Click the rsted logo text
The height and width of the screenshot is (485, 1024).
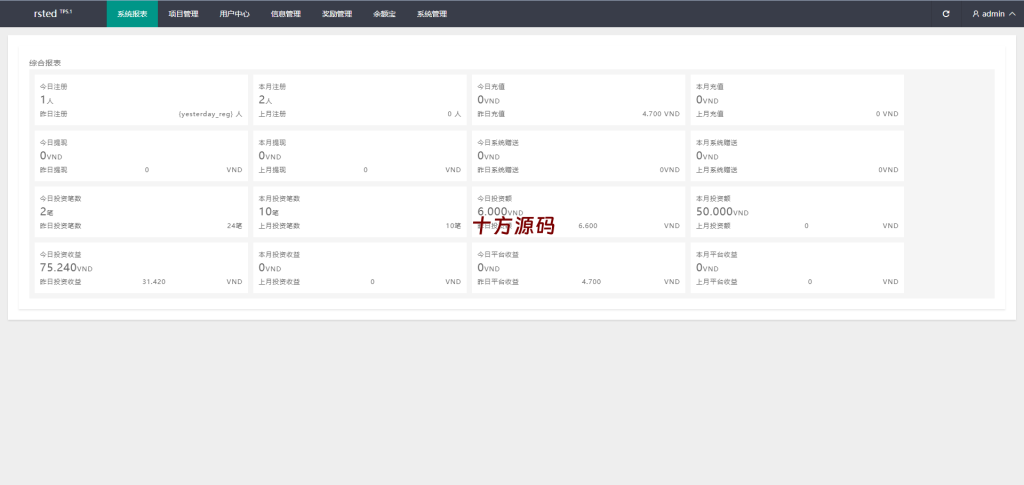tap(52, 14)
